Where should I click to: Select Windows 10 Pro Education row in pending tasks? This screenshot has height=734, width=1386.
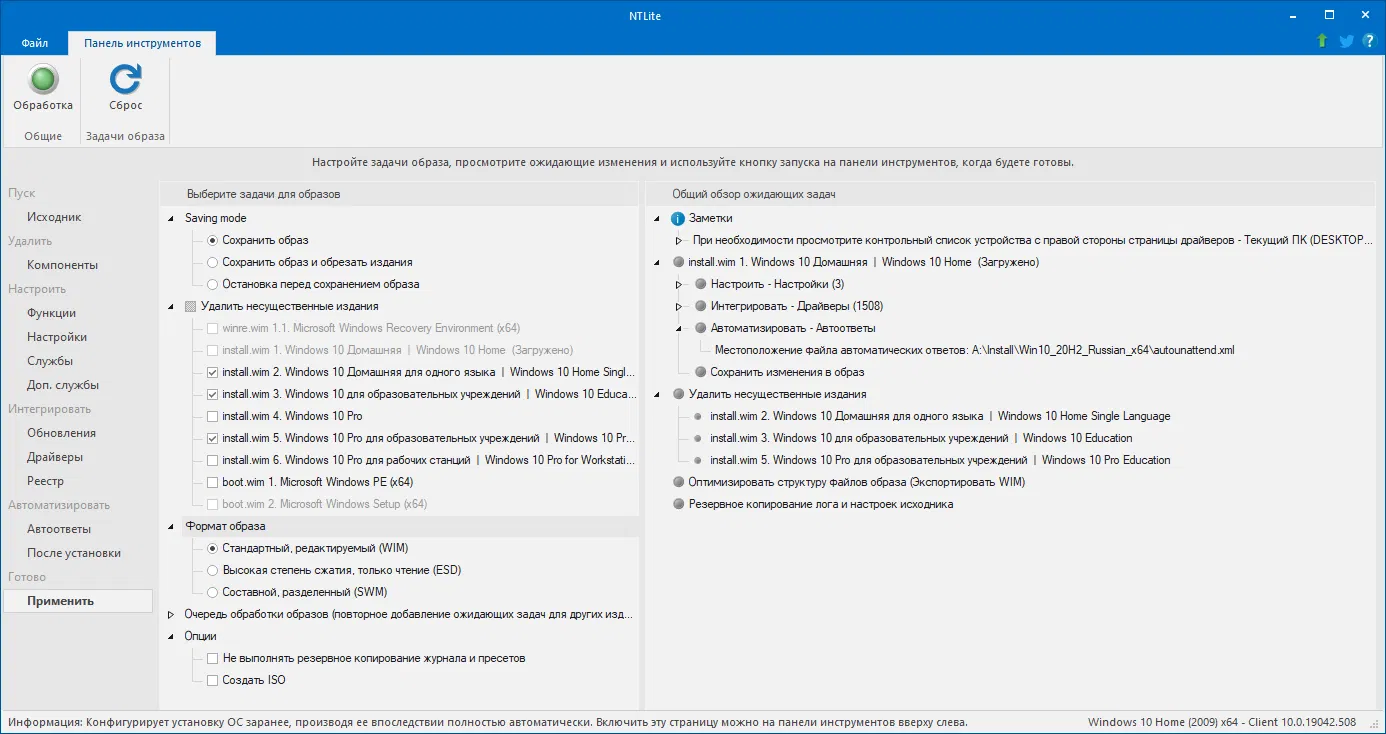[940, 460]
